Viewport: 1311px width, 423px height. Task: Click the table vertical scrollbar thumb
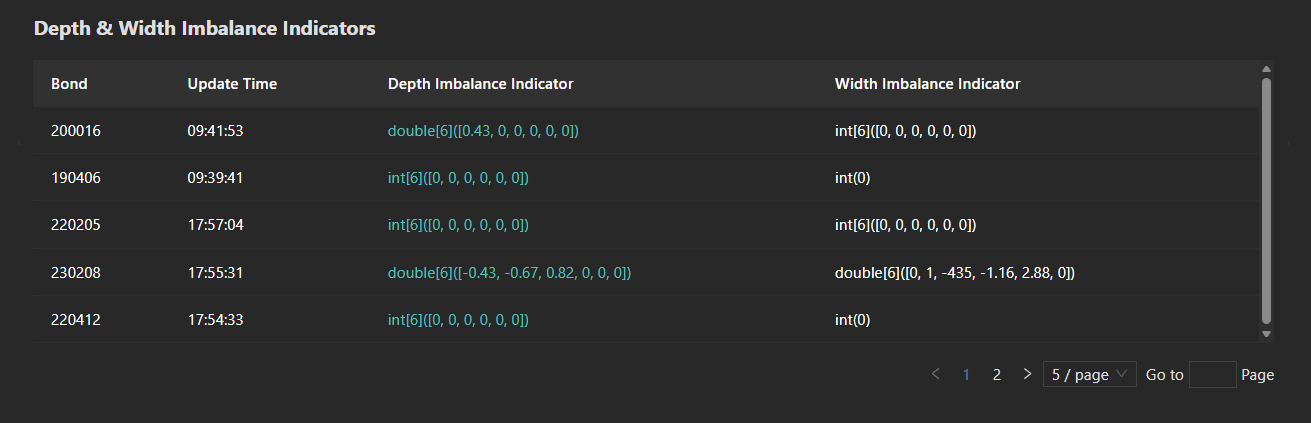(x=1266, y=200)
